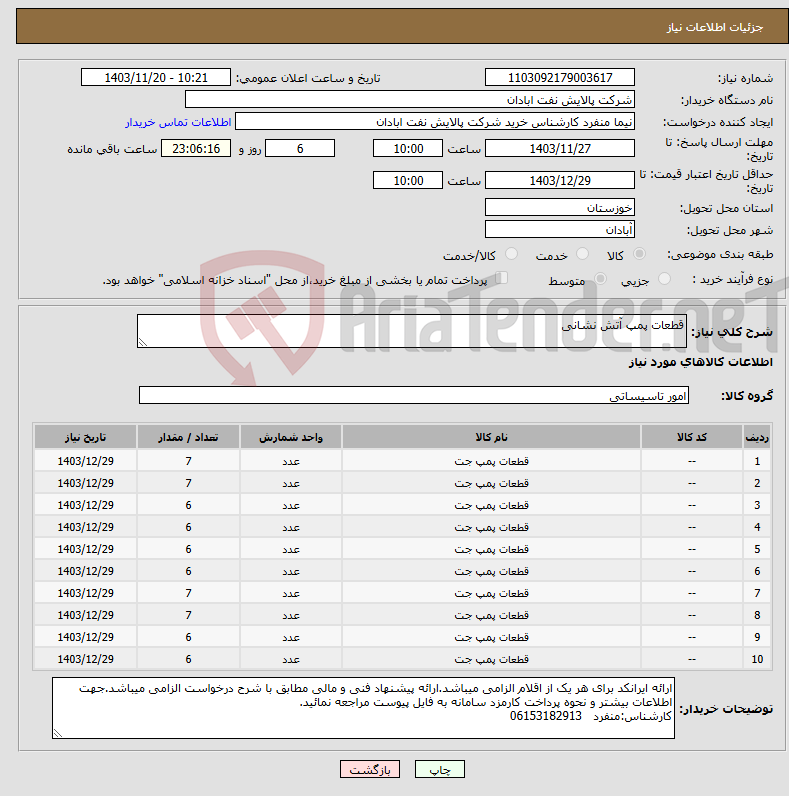Click response deadline date 1403/11/27
This screenshot has width=789, height=796.
(560, 149)
